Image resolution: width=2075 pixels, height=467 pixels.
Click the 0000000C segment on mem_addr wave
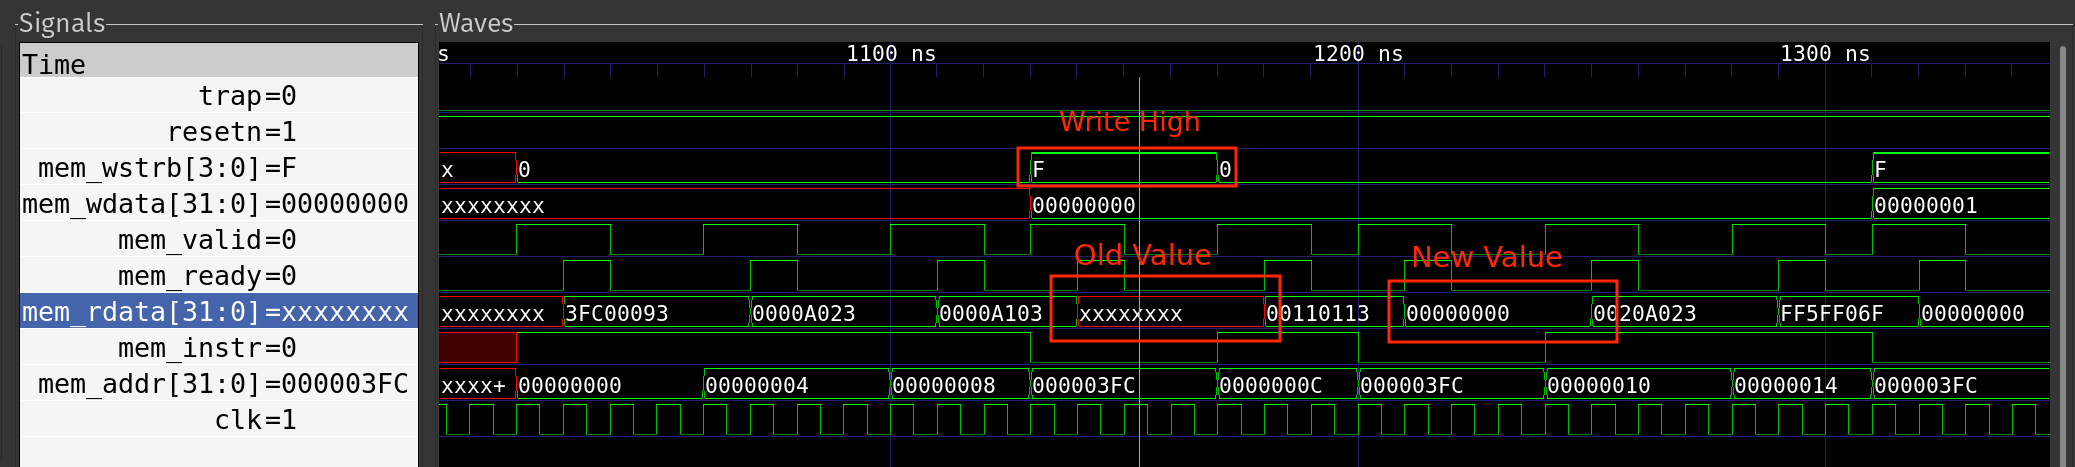[1288, 385]
